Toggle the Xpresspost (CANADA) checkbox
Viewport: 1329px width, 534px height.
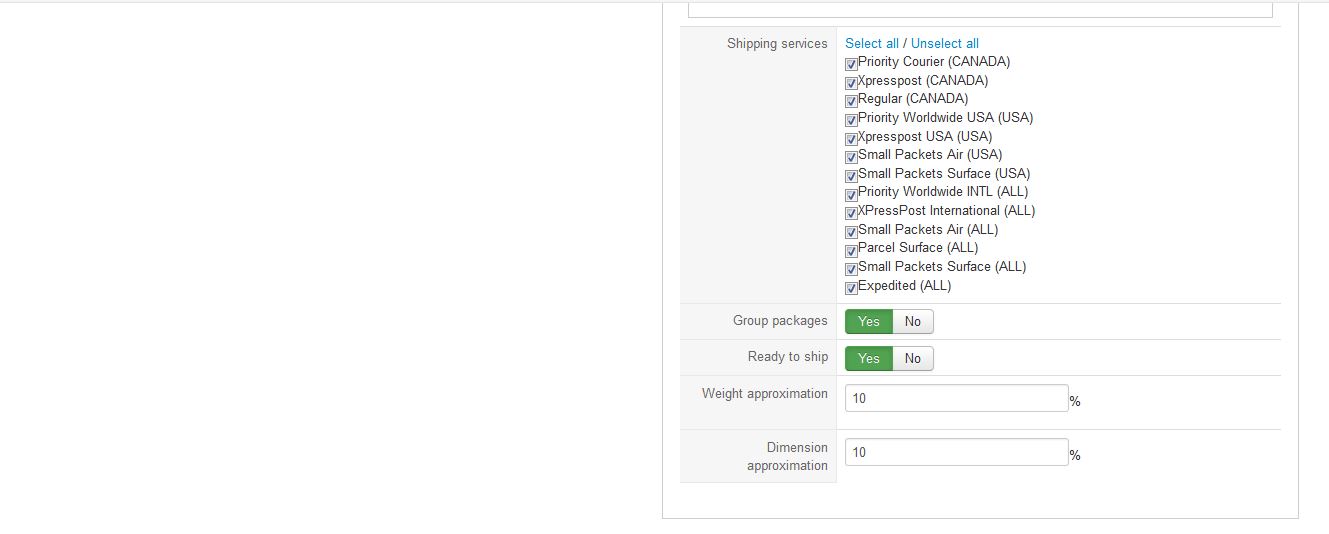coord(851,83)
